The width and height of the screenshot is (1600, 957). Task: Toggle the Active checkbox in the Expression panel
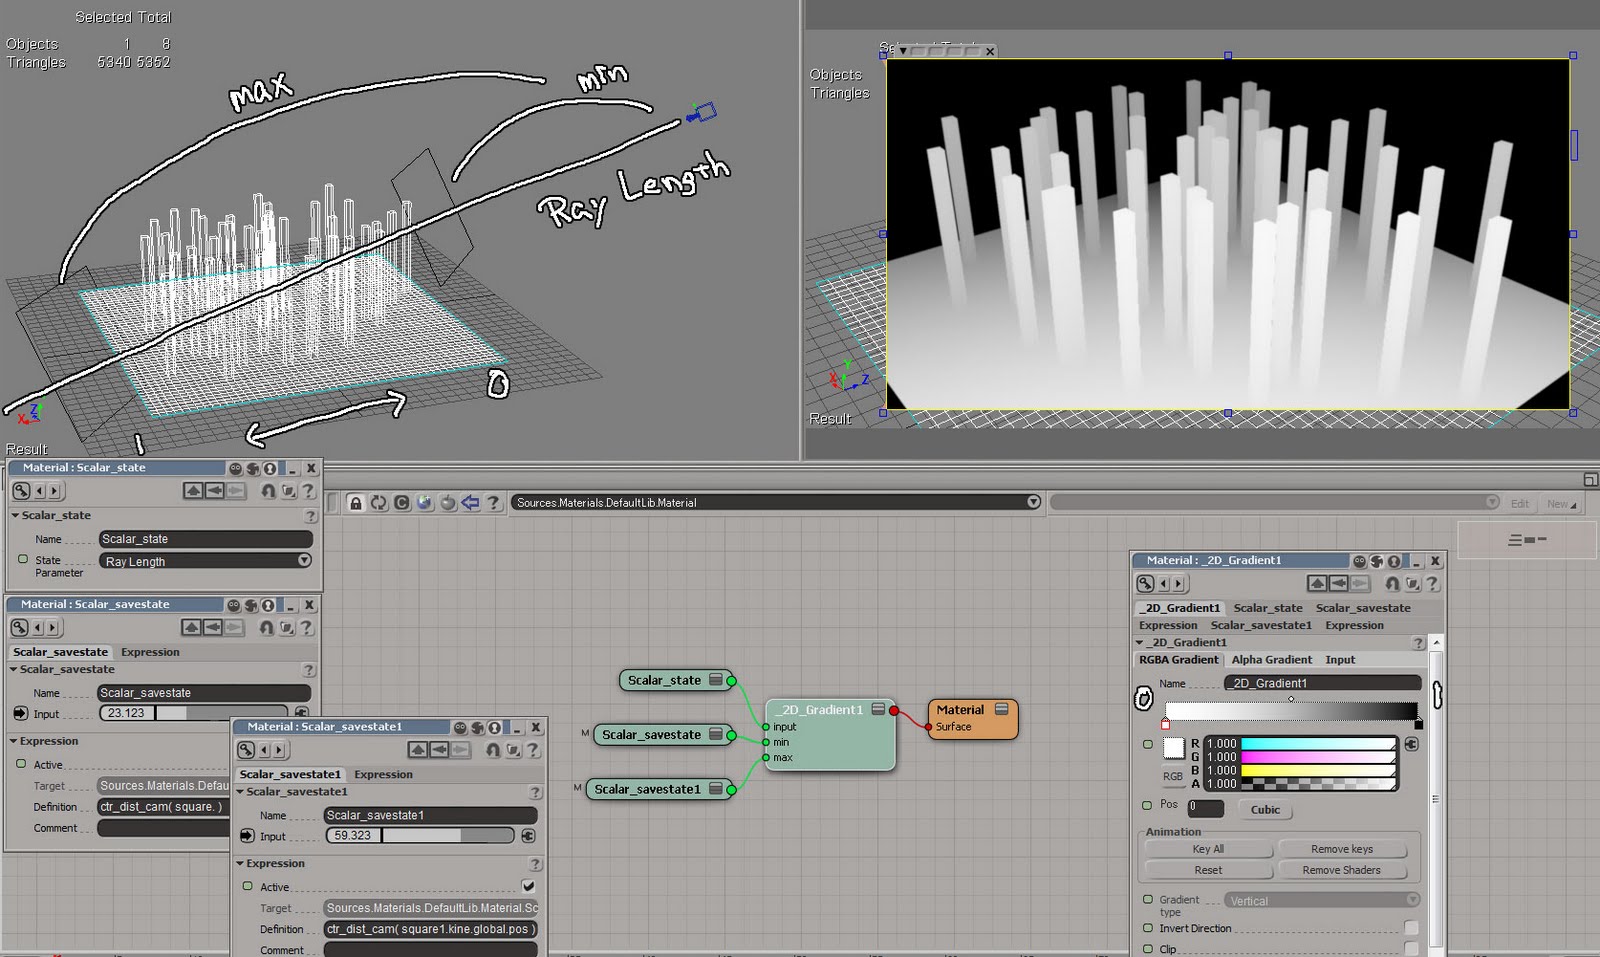pyautogui.click(x=529, y=887)
